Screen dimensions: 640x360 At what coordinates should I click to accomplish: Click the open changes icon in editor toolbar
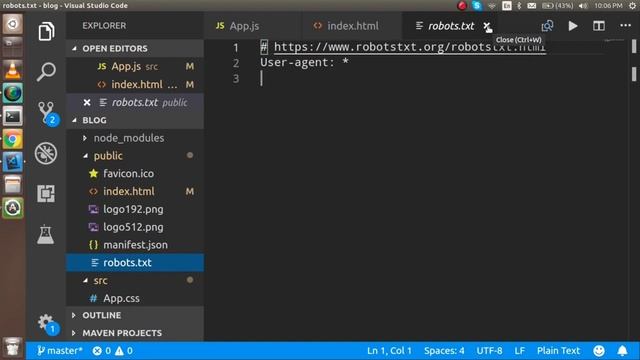point(547,26)
